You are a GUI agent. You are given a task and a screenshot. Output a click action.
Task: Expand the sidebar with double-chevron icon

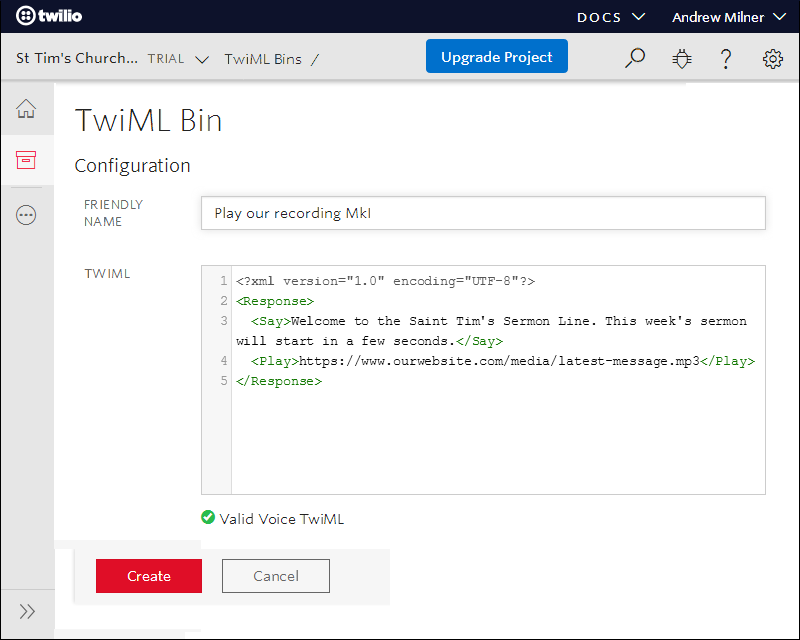point(27,611)
